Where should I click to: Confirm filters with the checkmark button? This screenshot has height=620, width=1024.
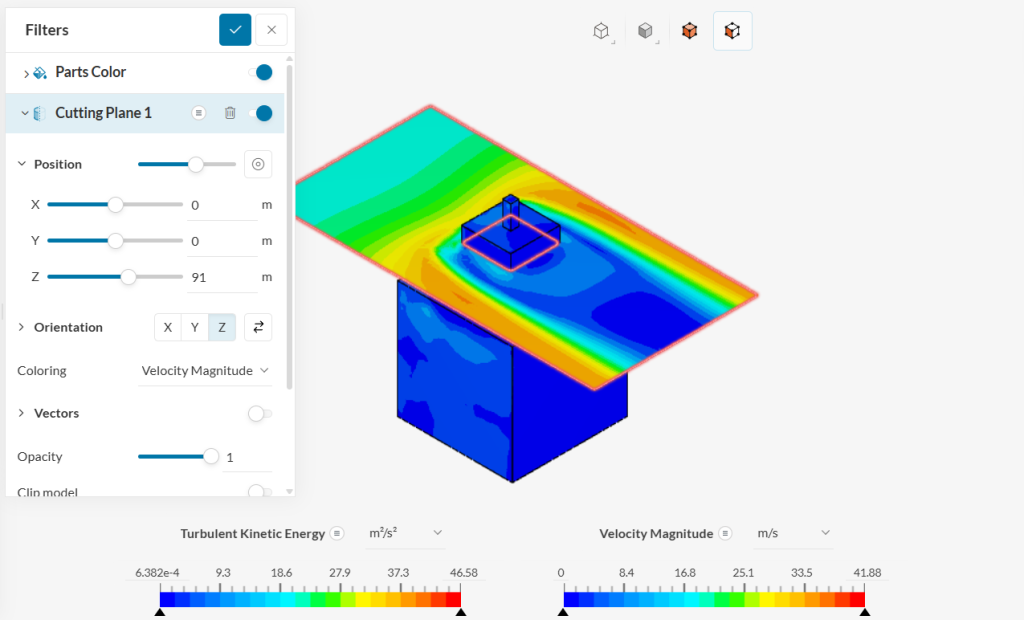[235, 30]
